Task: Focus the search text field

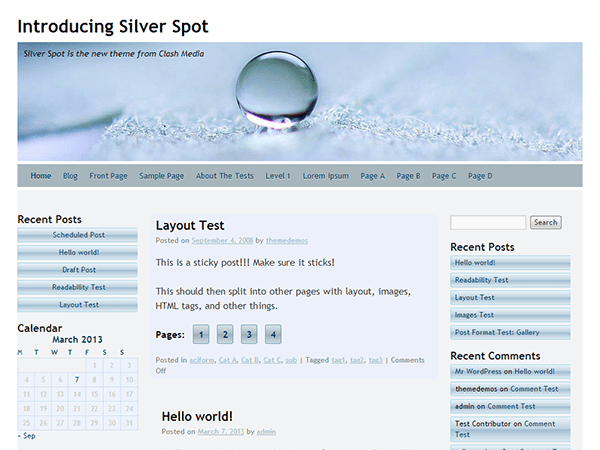Action: pos(488,222)
